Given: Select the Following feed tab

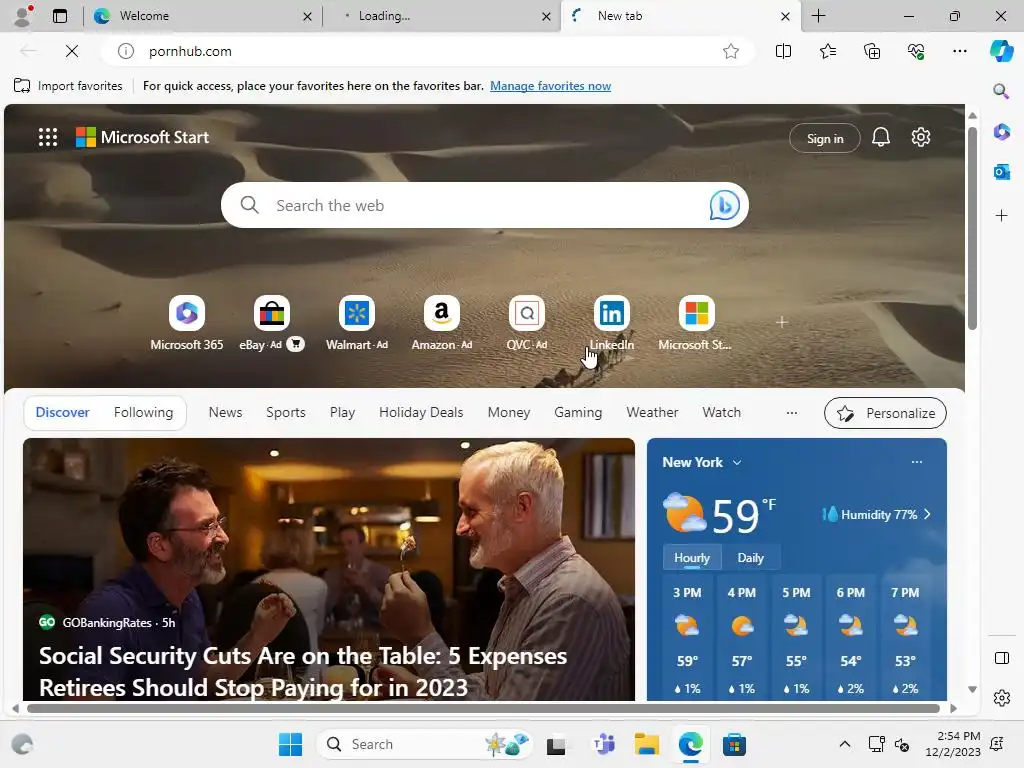Looking at the screenshot, I should click(x=143, y=412).
